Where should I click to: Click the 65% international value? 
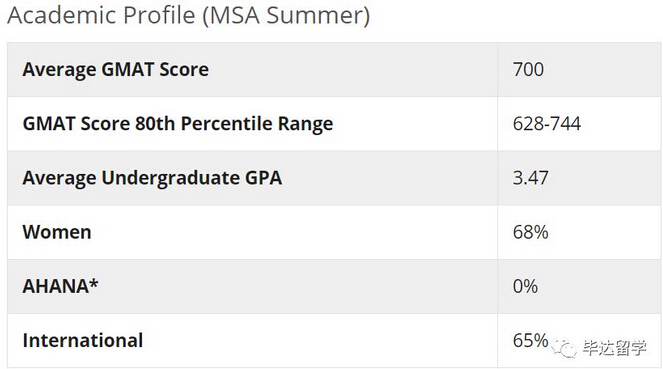click(x=530, y=340)
